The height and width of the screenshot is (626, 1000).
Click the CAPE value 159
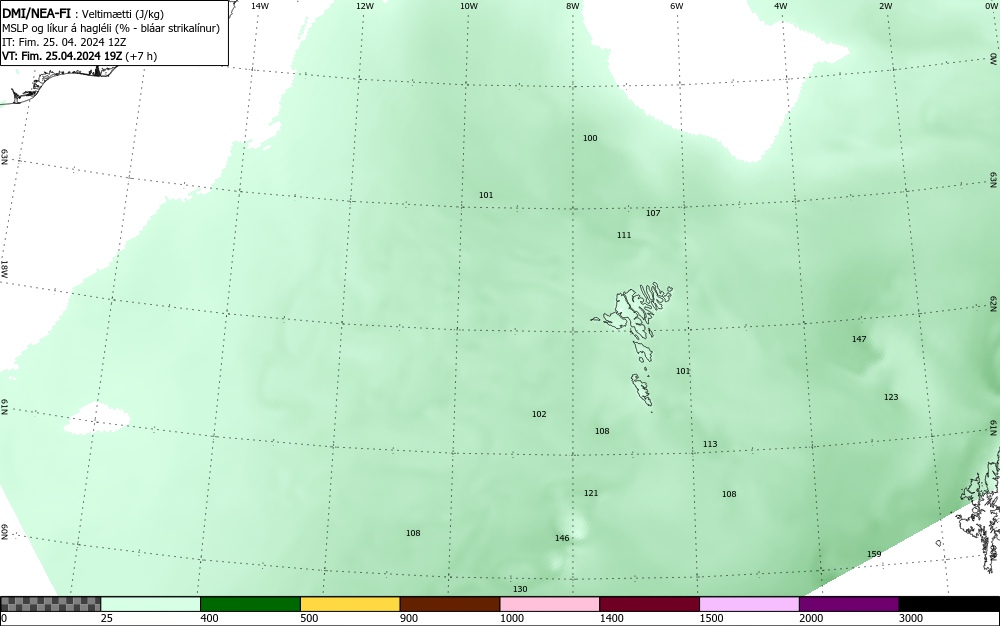click(874, 554)
